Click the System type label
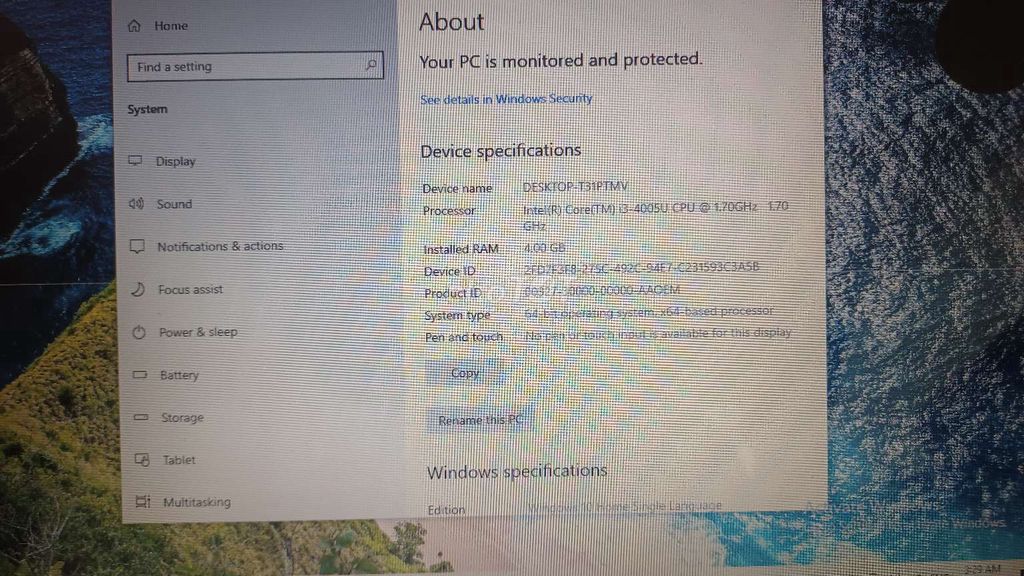The image size is (1024, 576). click(x=457, y=315)
